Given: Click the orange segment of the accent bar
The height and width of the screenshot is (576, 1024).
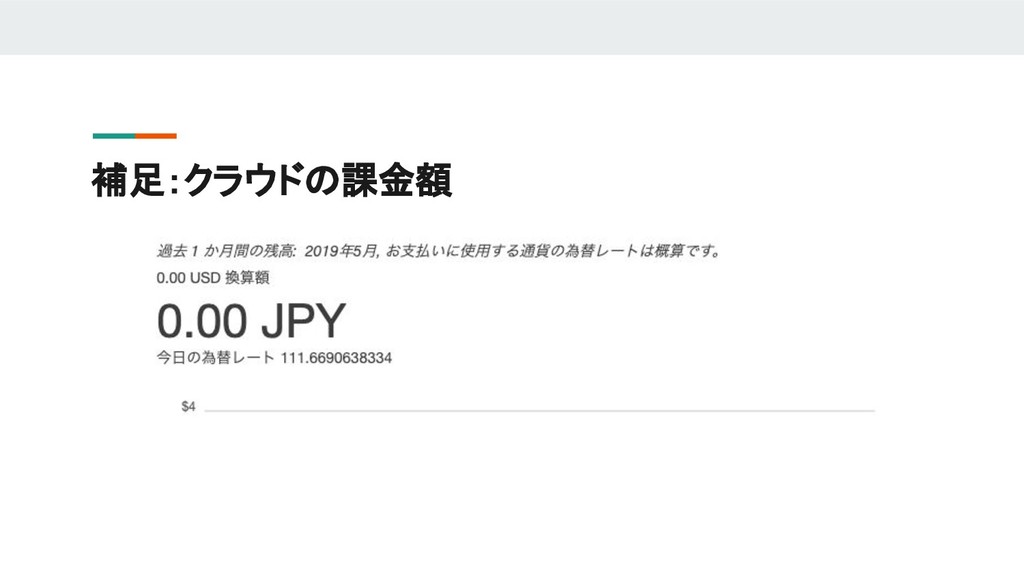Looking at the screenshot, I should (156, 136).
